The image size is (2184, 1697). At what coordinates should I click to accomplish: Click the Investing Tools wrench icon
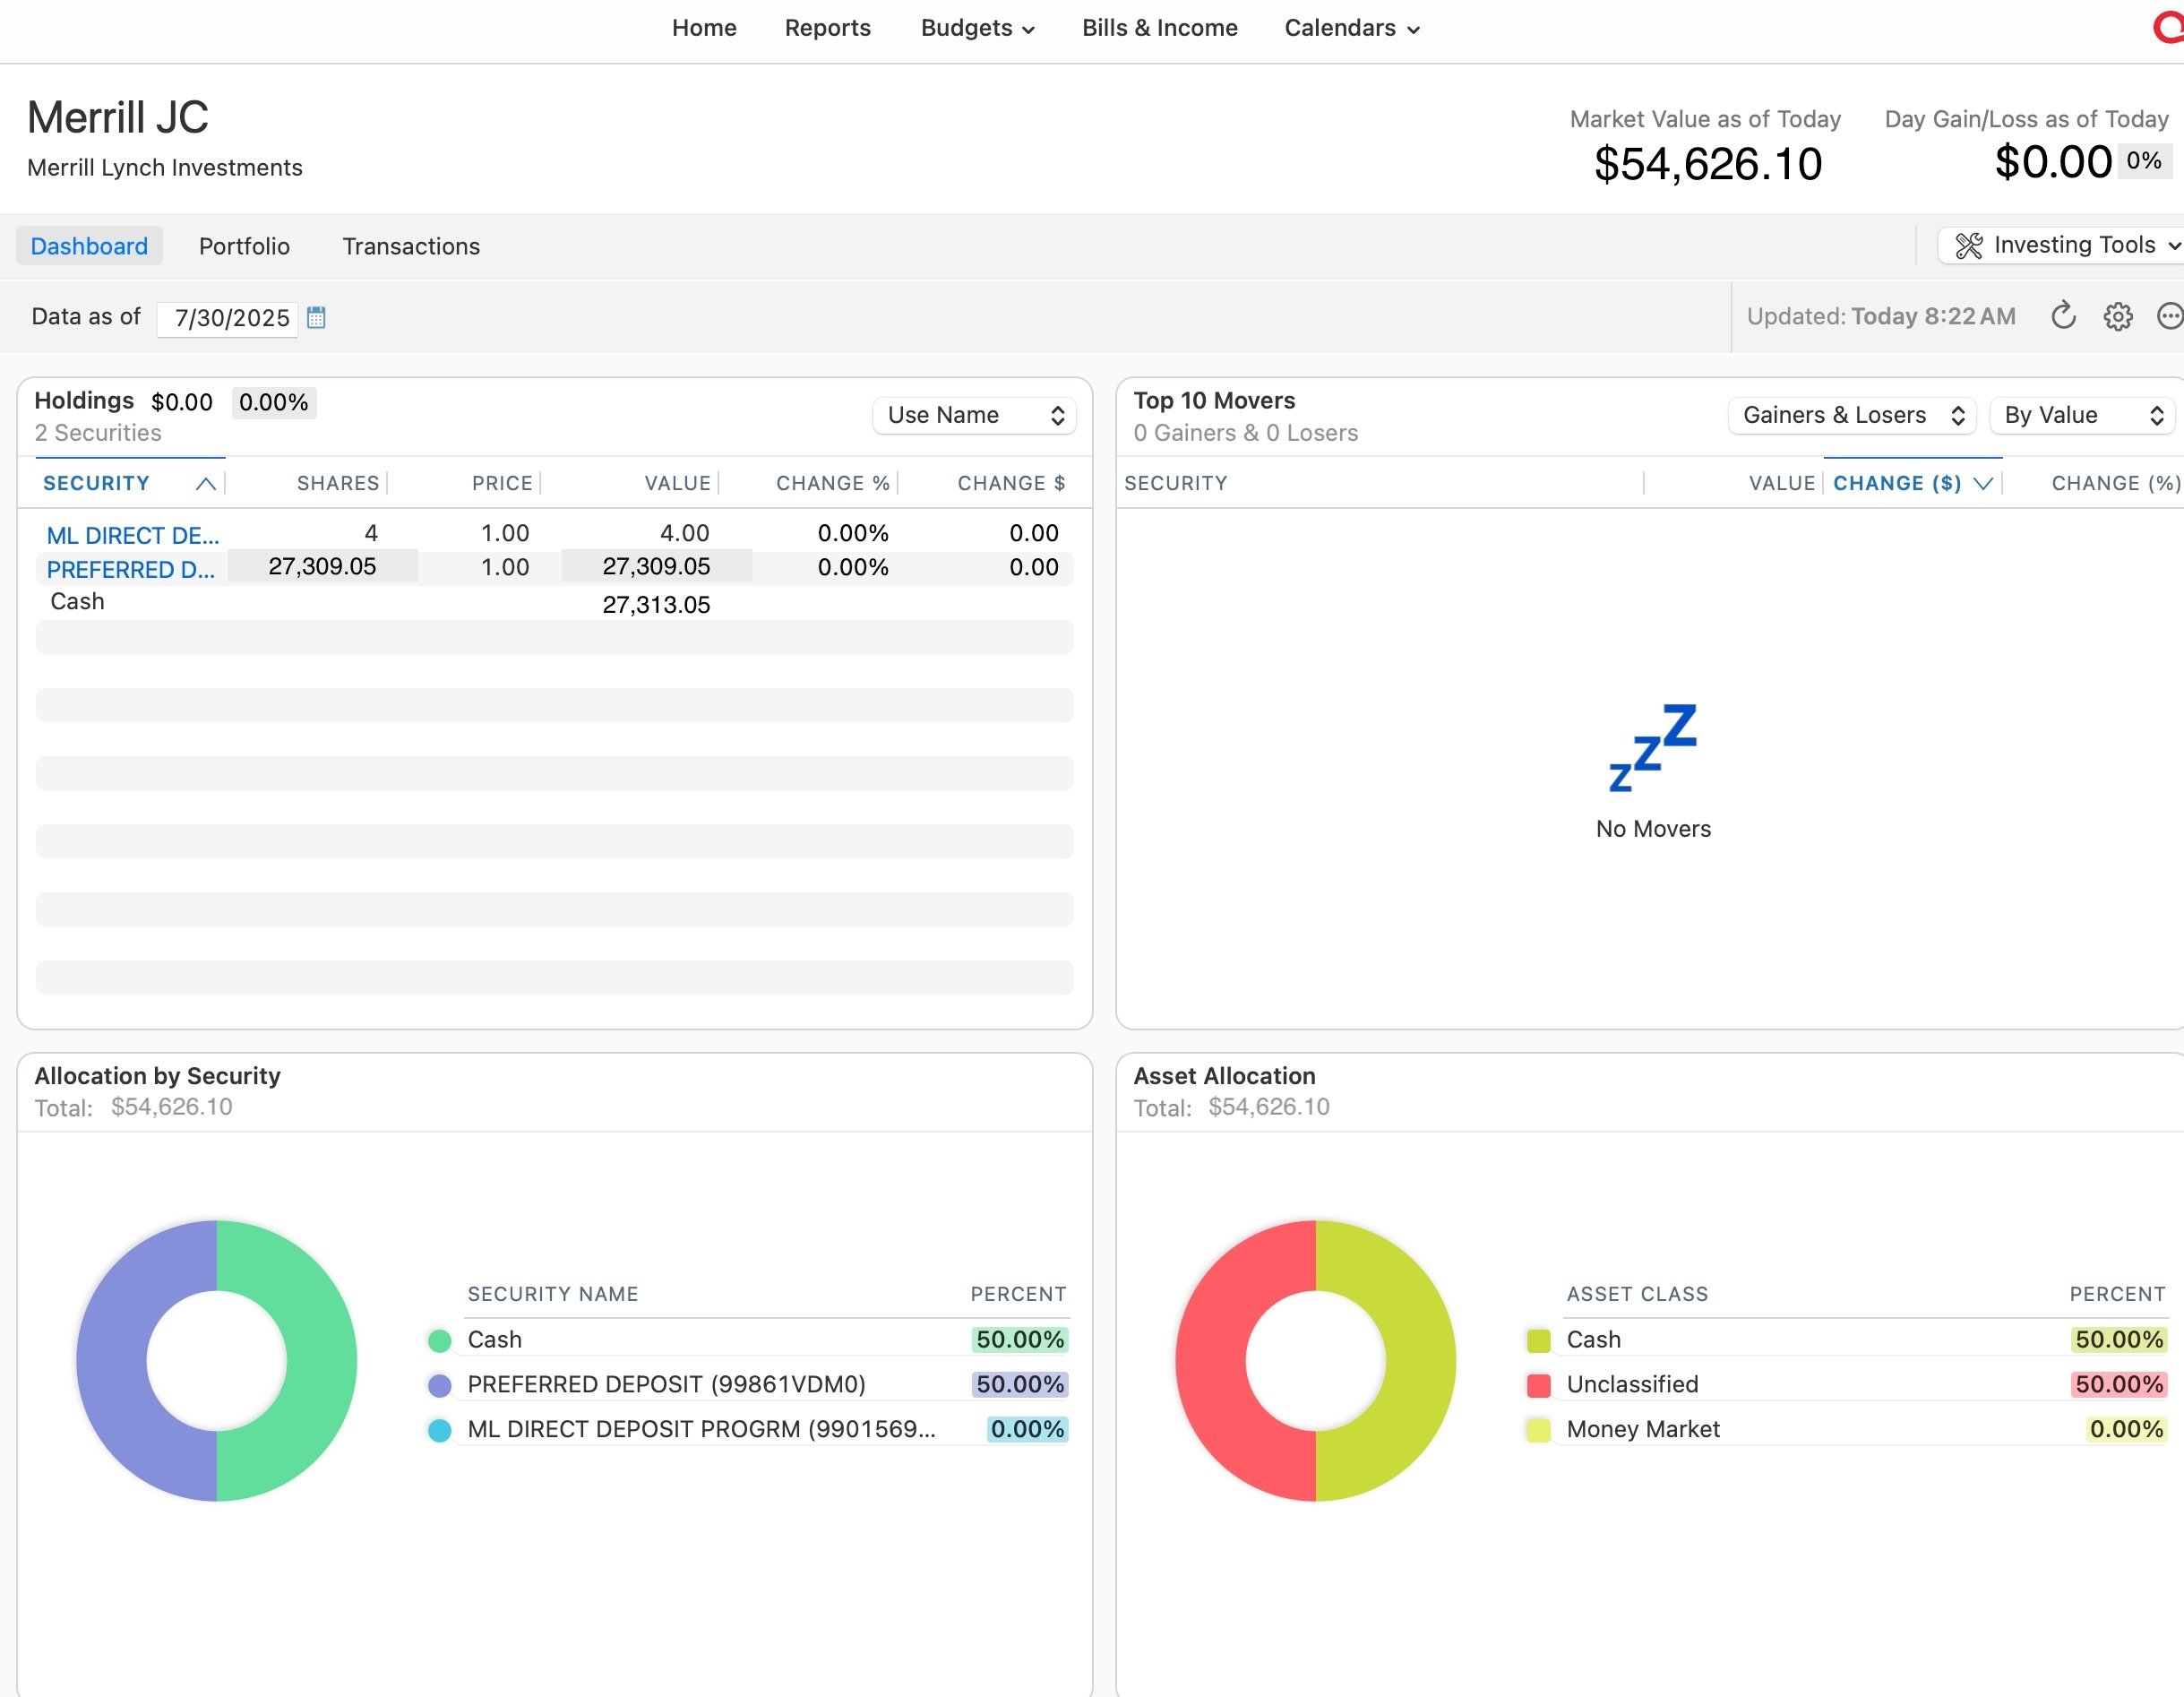click(1968, 246)
